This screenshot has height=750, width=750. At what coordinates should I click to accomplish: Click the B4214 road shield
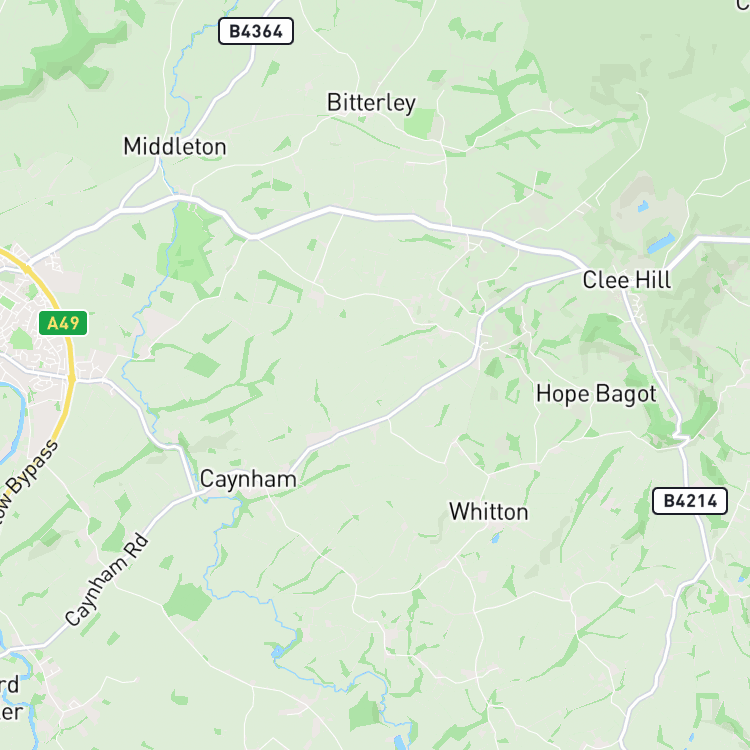[690, 501]
